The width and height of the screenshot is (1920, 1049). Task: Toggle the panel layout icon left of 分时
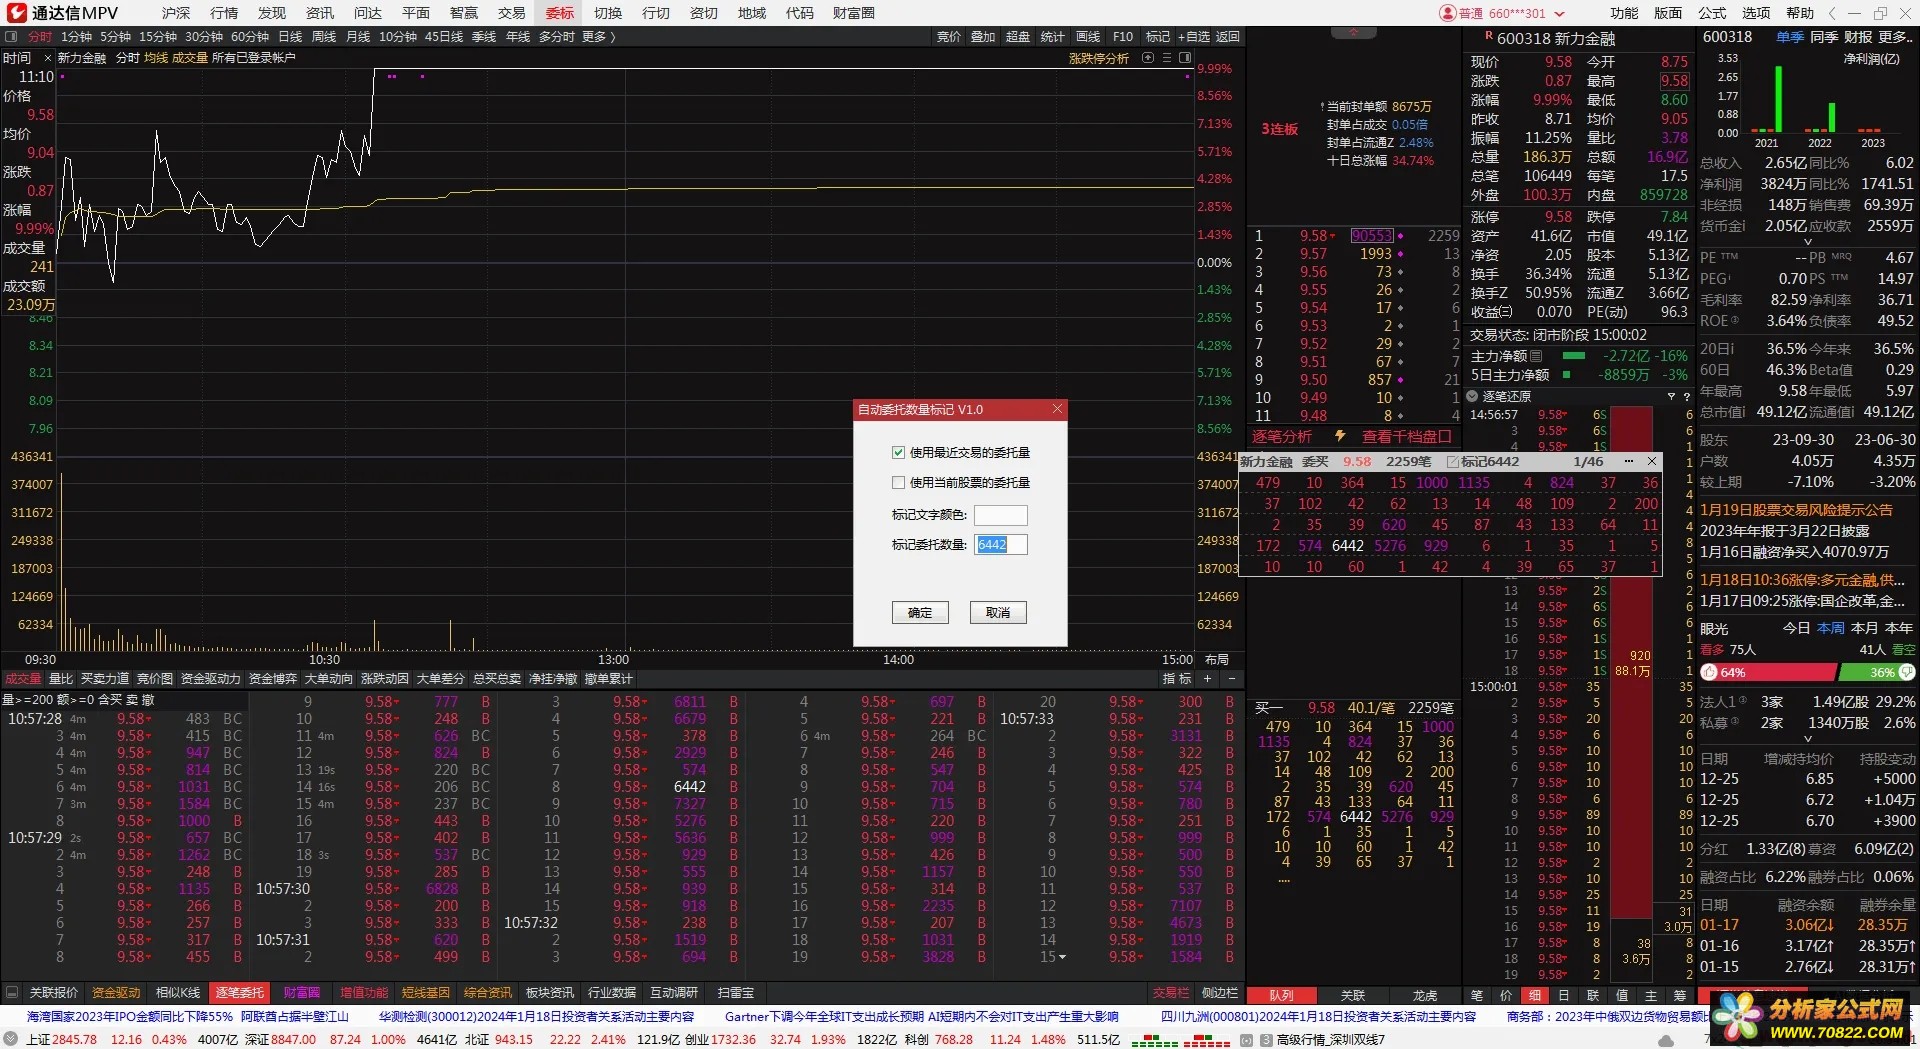(x=12, y=37)
